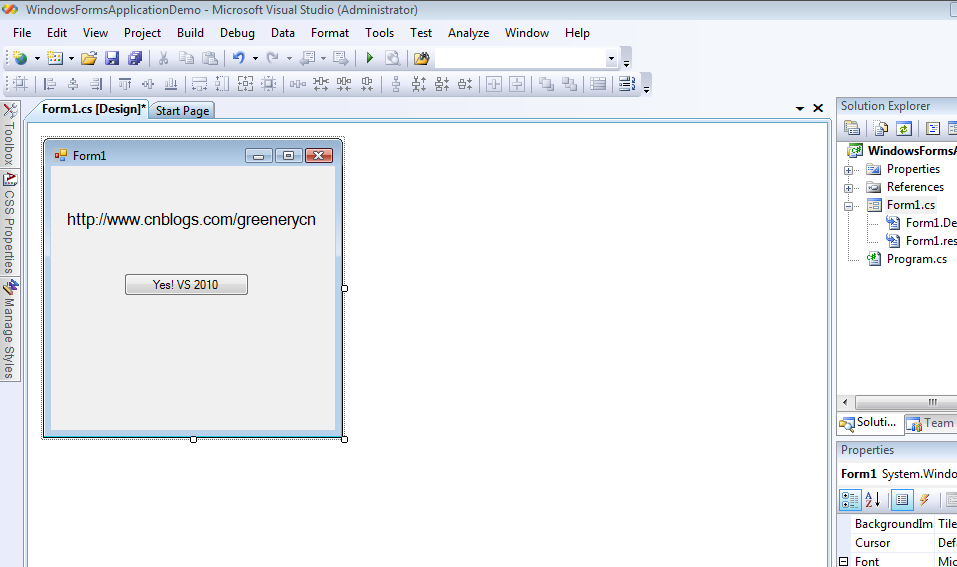This screenshot has width=957, height=567.
Task: Select the cnblogs URL label on the form
Action: tap(191, 220)
